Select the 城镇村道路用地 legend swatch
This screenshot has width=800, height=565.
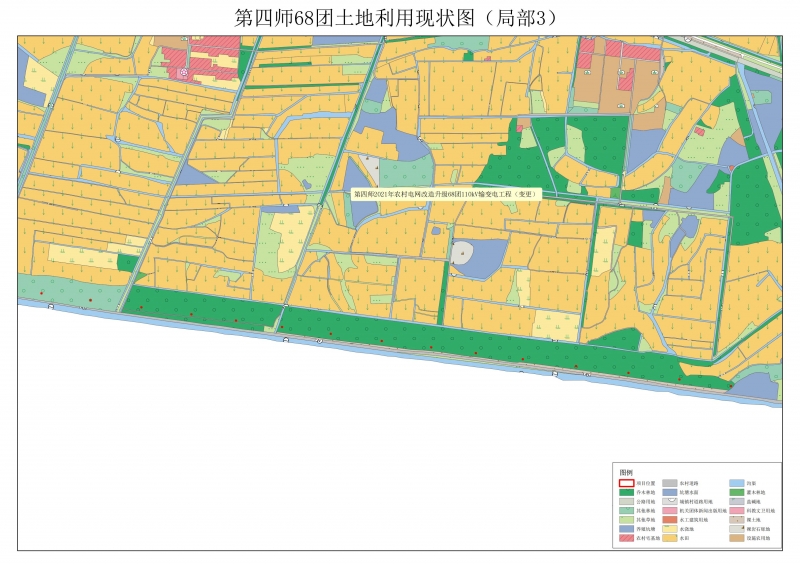coord(671,502)
